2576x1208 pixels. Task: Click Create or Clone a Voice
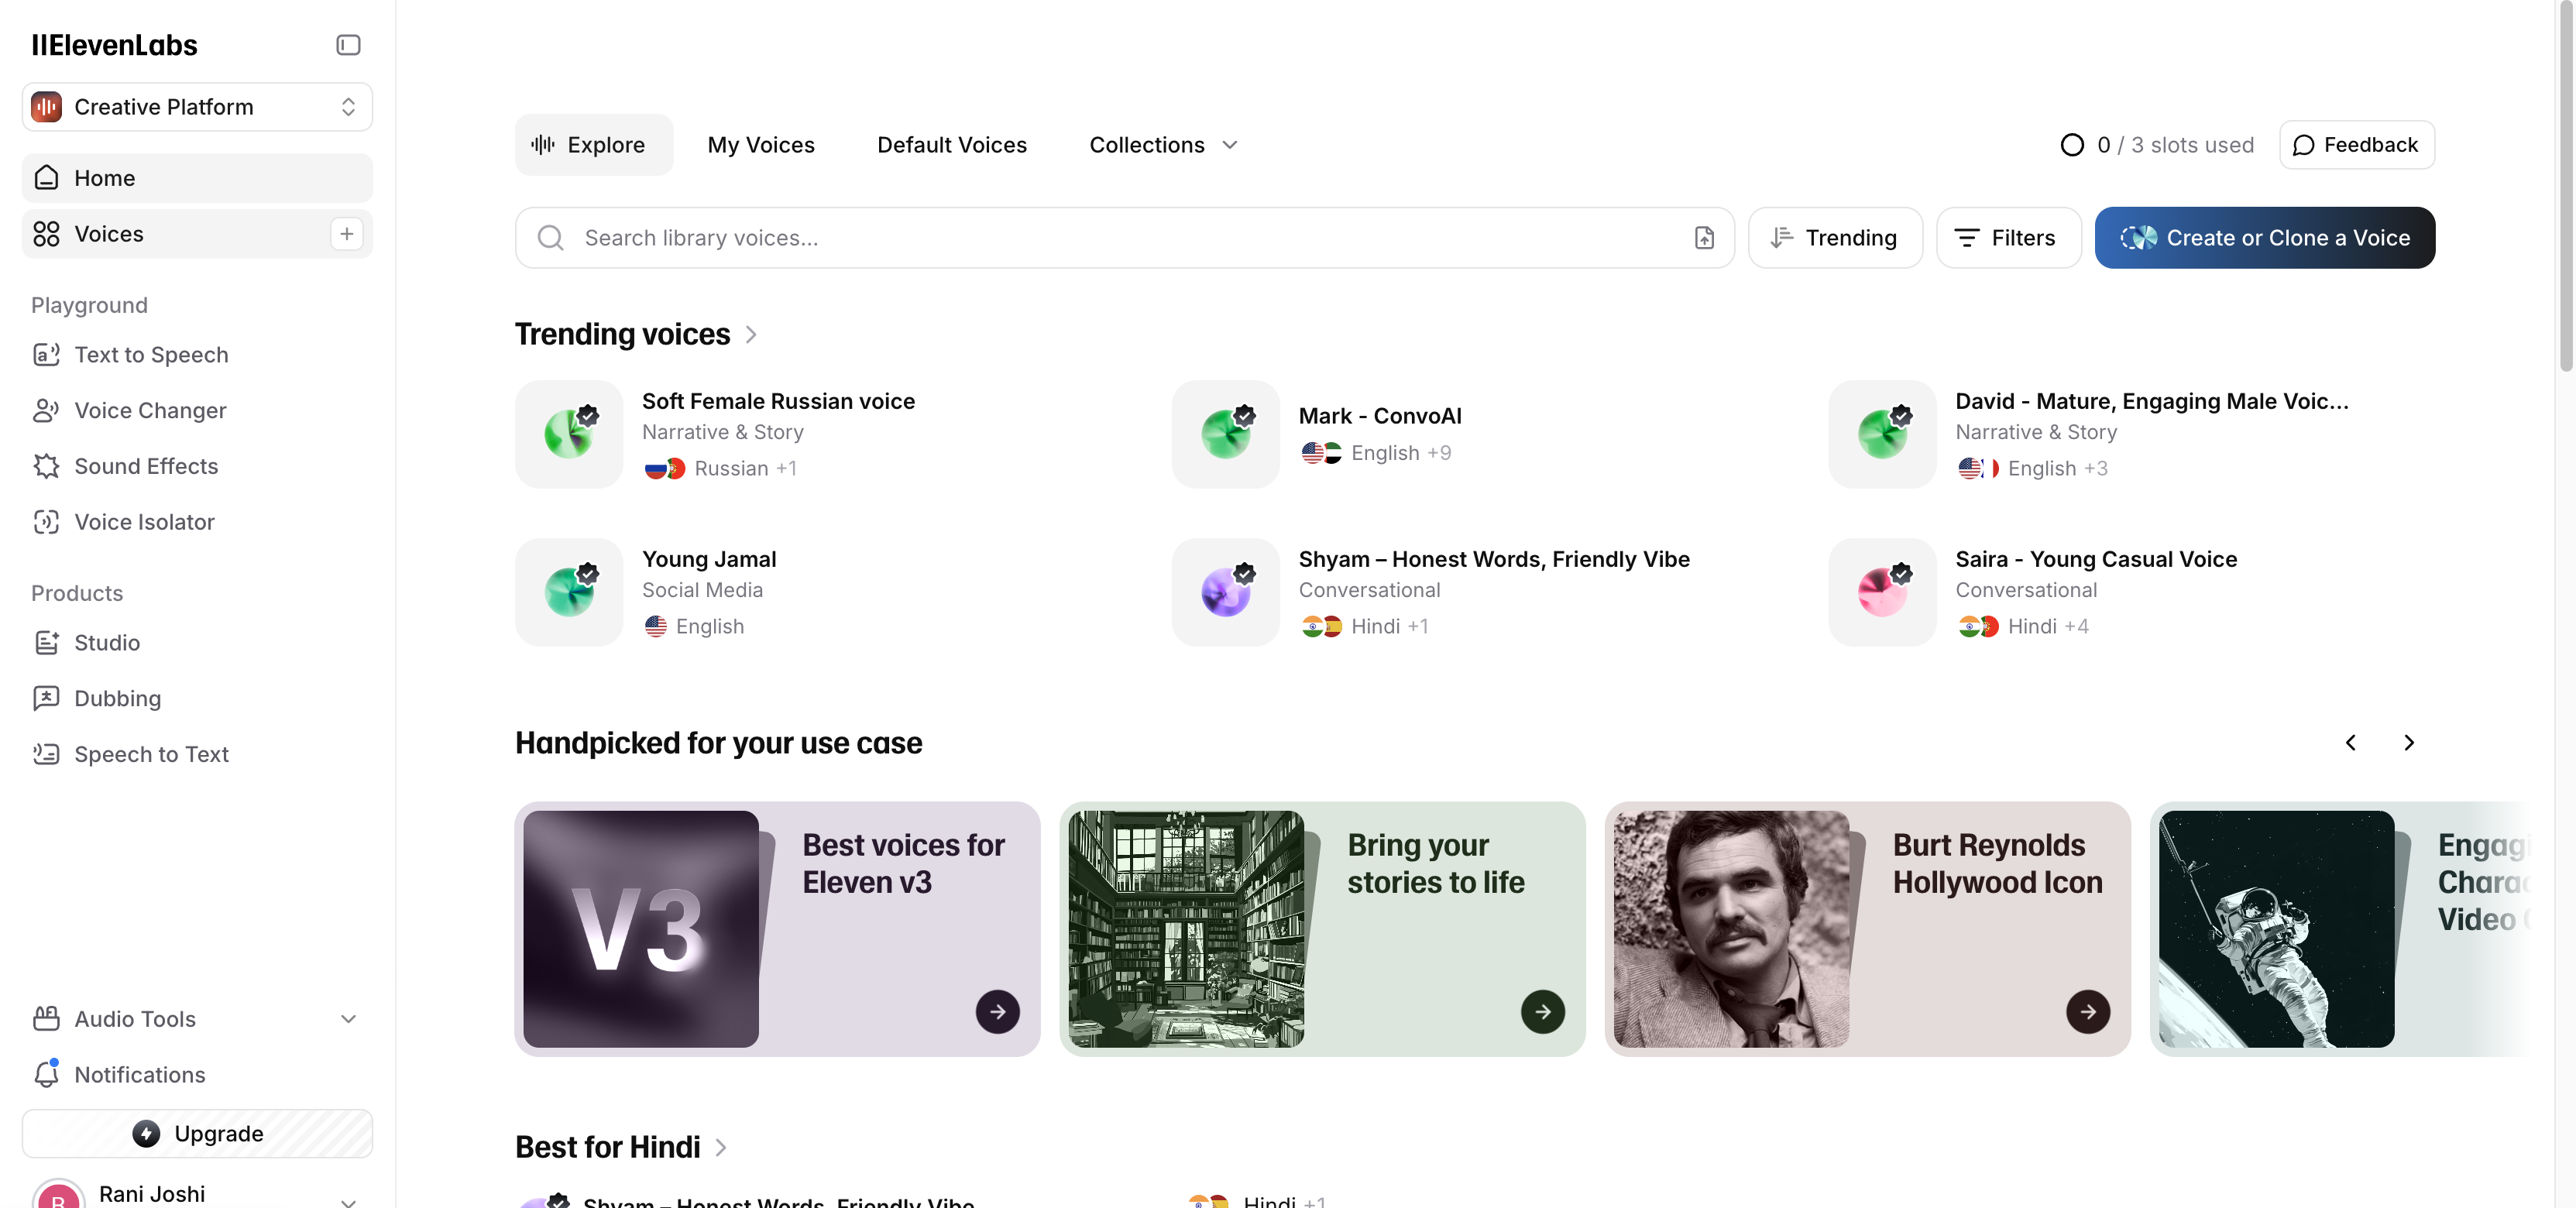coord(2265,238)
